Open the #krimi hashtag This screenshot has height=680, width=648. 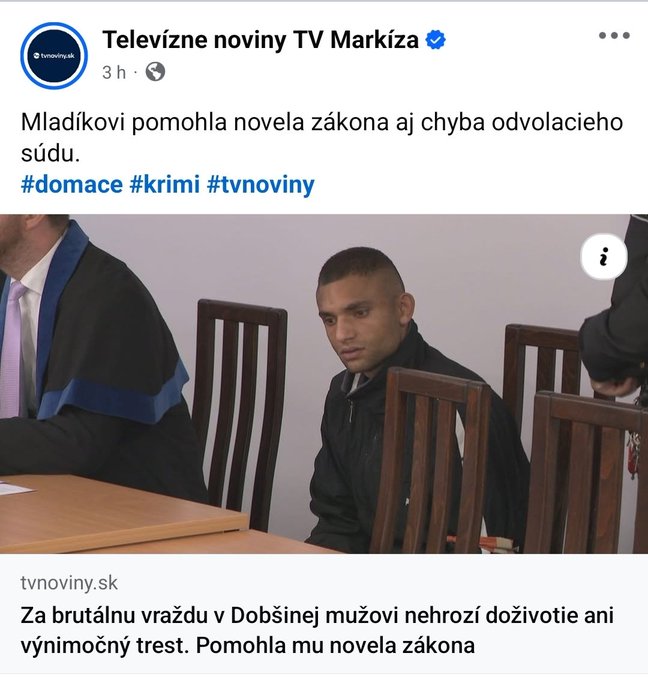[165, 184]
